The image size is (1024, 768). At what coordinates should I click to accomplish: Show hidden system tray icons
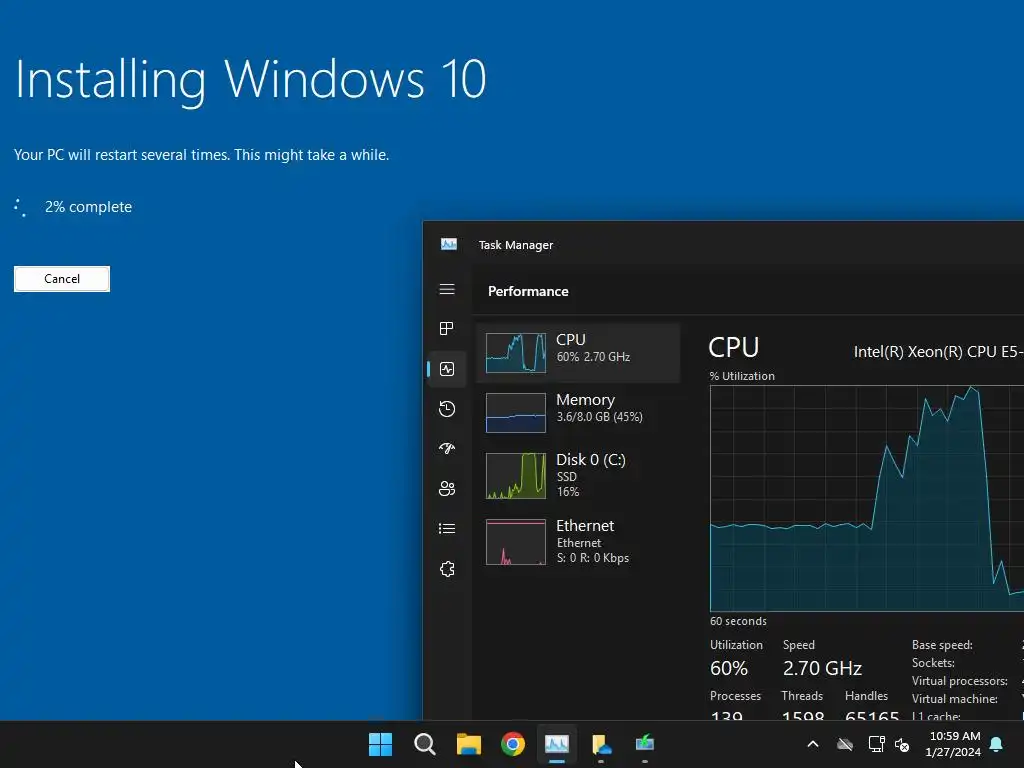pos(813,744)
